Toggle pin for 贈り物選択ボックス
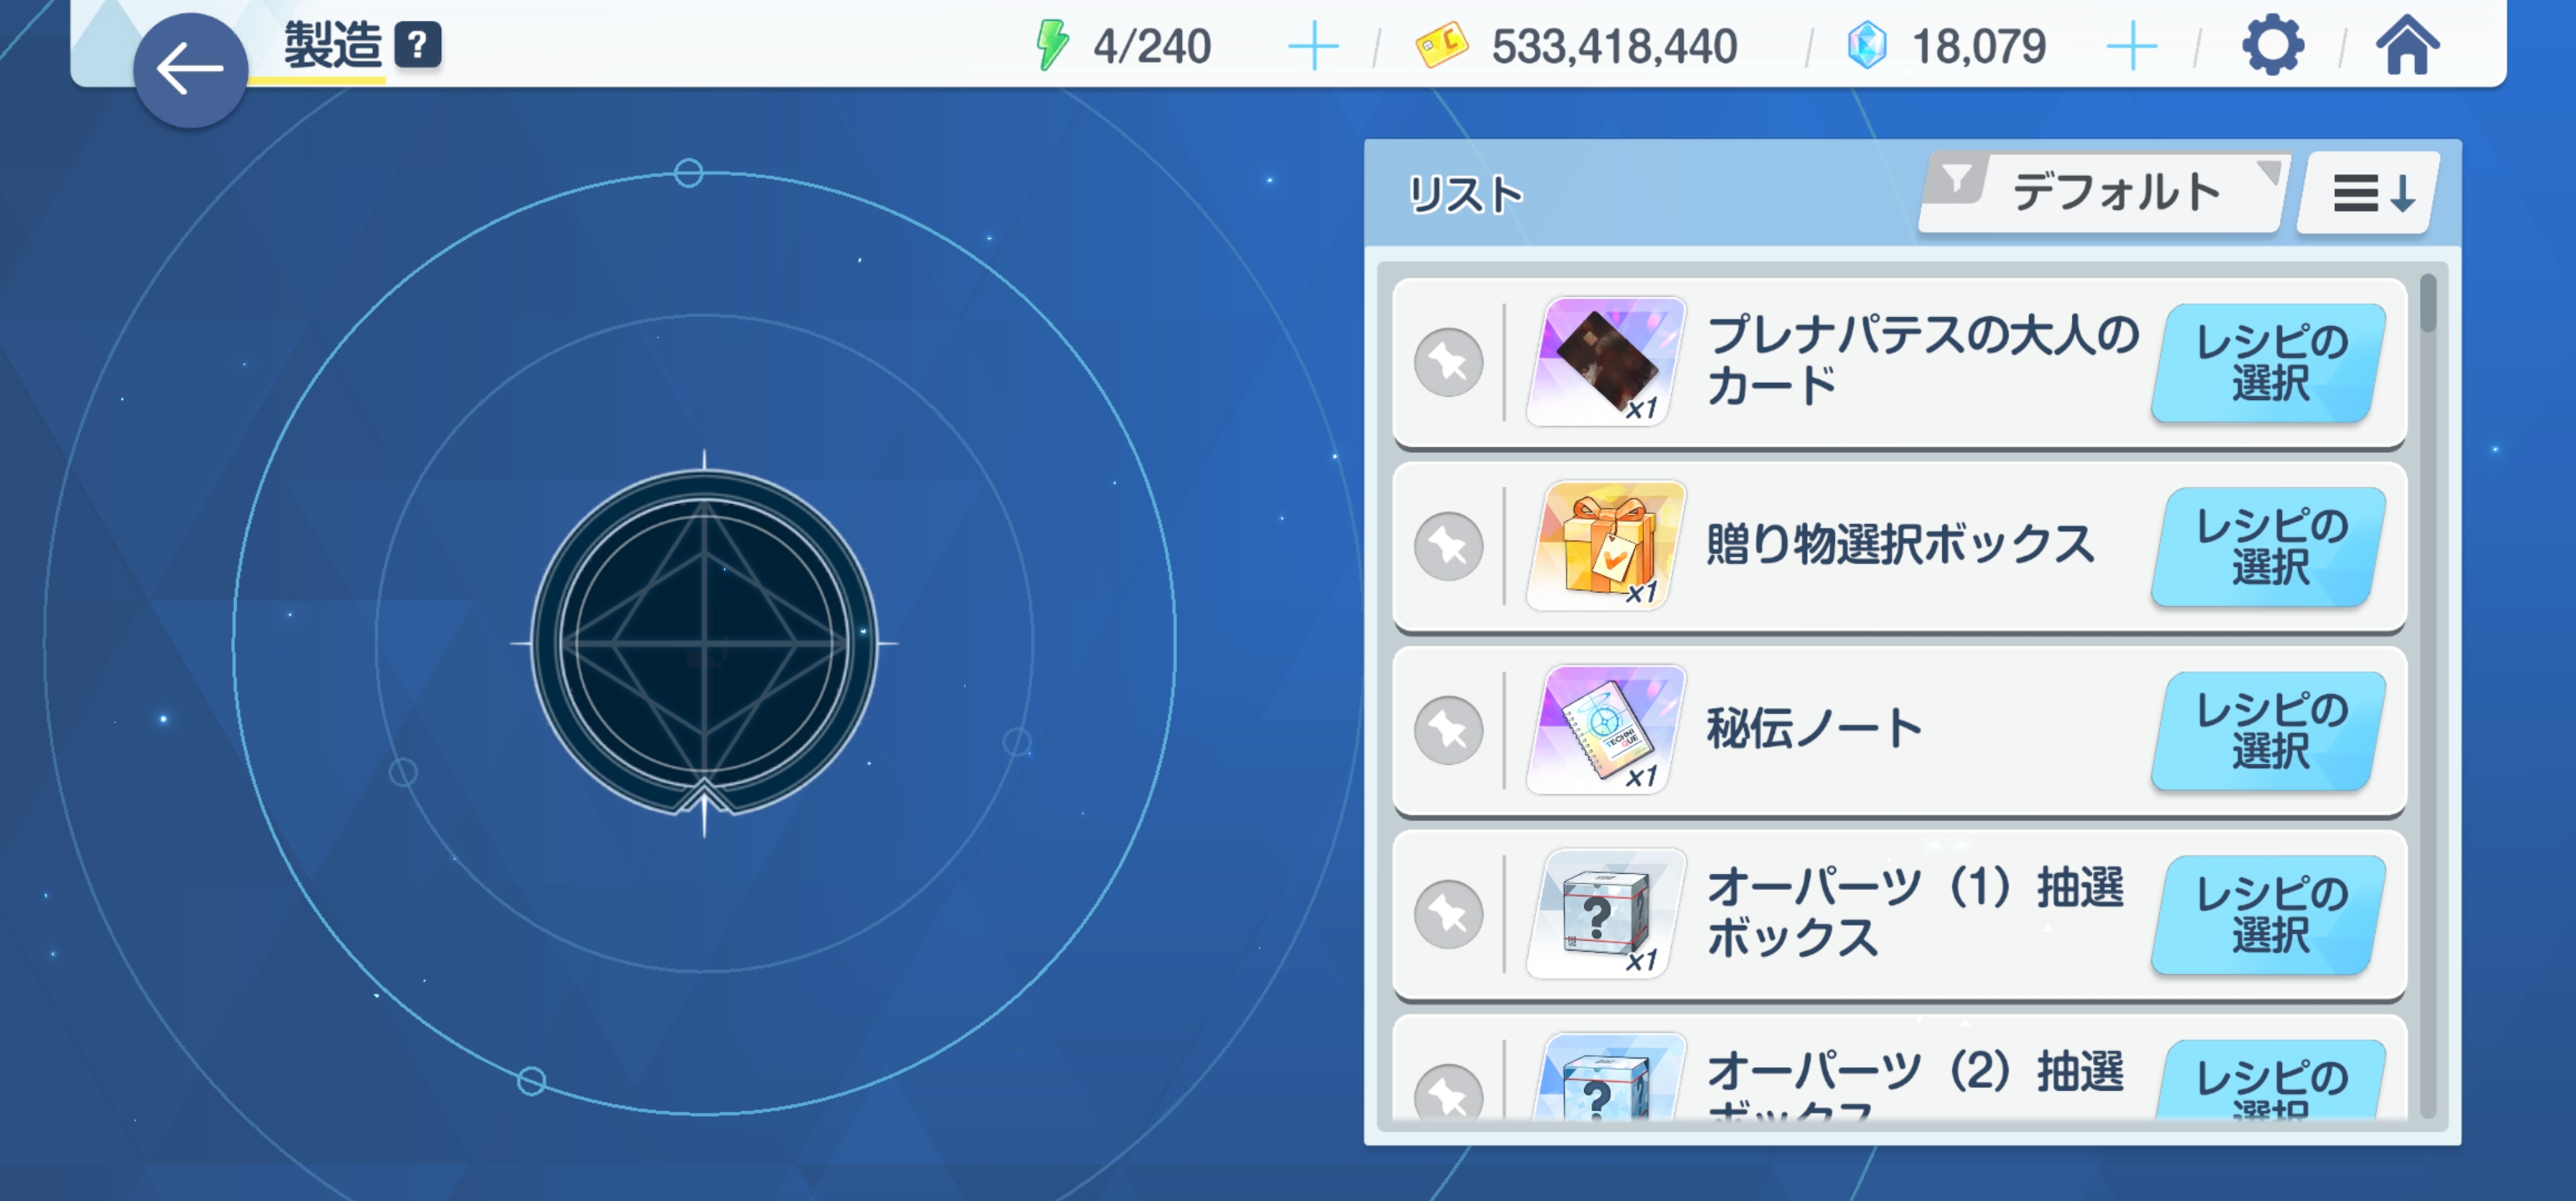The image size is (2576, 1201). (x=1449, y=546)
